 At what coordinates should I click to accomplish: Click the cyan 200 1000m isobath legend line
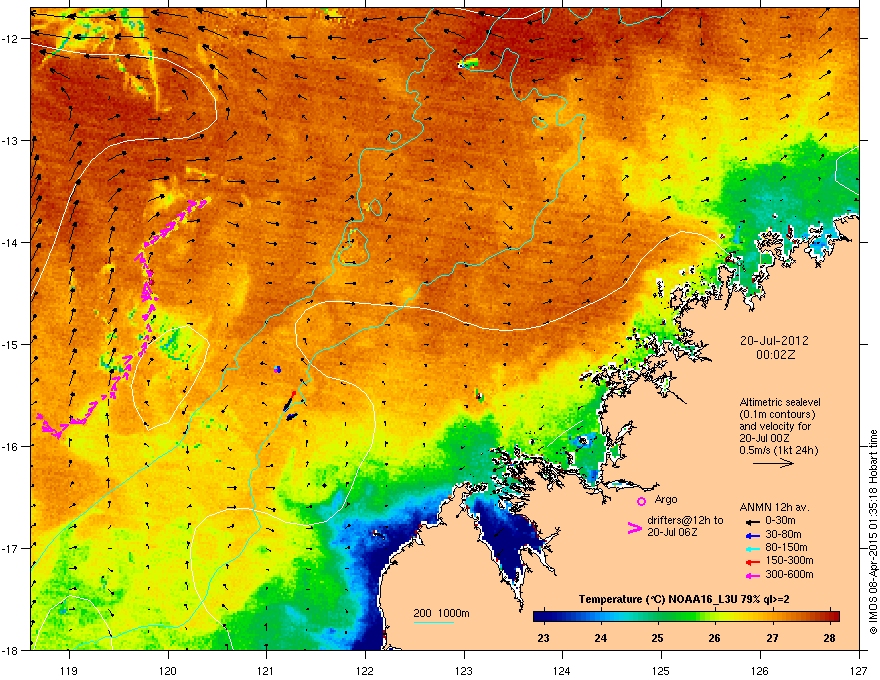[x=433, y=622]
